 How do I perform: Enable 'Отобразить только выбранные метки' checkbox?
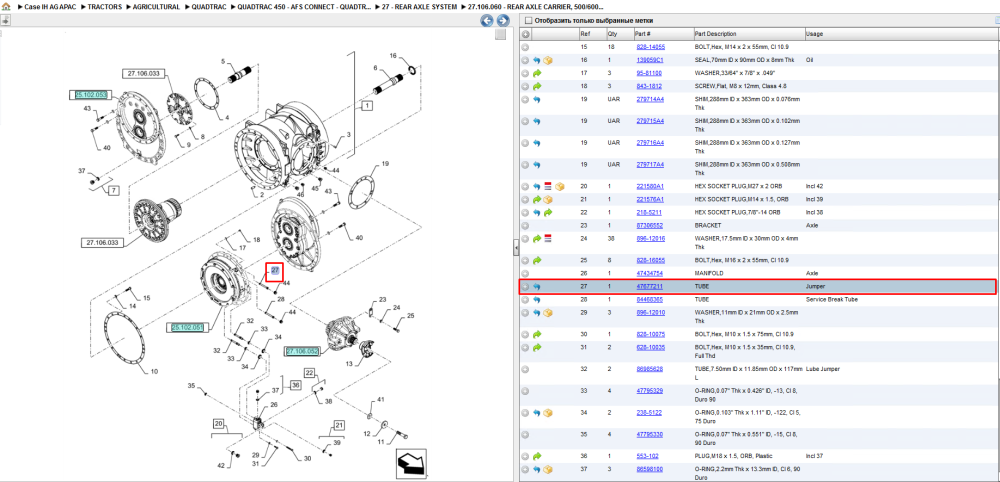pyautogui.click(x=527, y=21)
